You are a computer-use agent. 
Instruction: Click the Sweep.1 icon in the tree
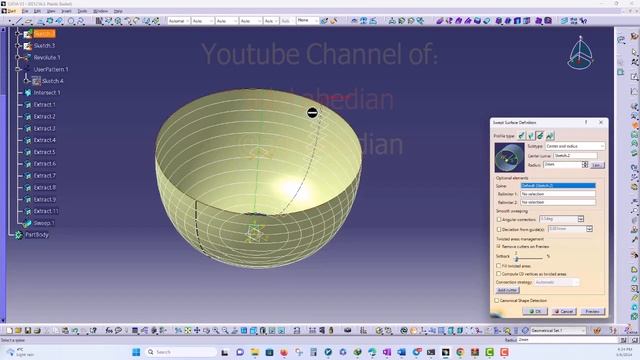(x=27, y=223)
